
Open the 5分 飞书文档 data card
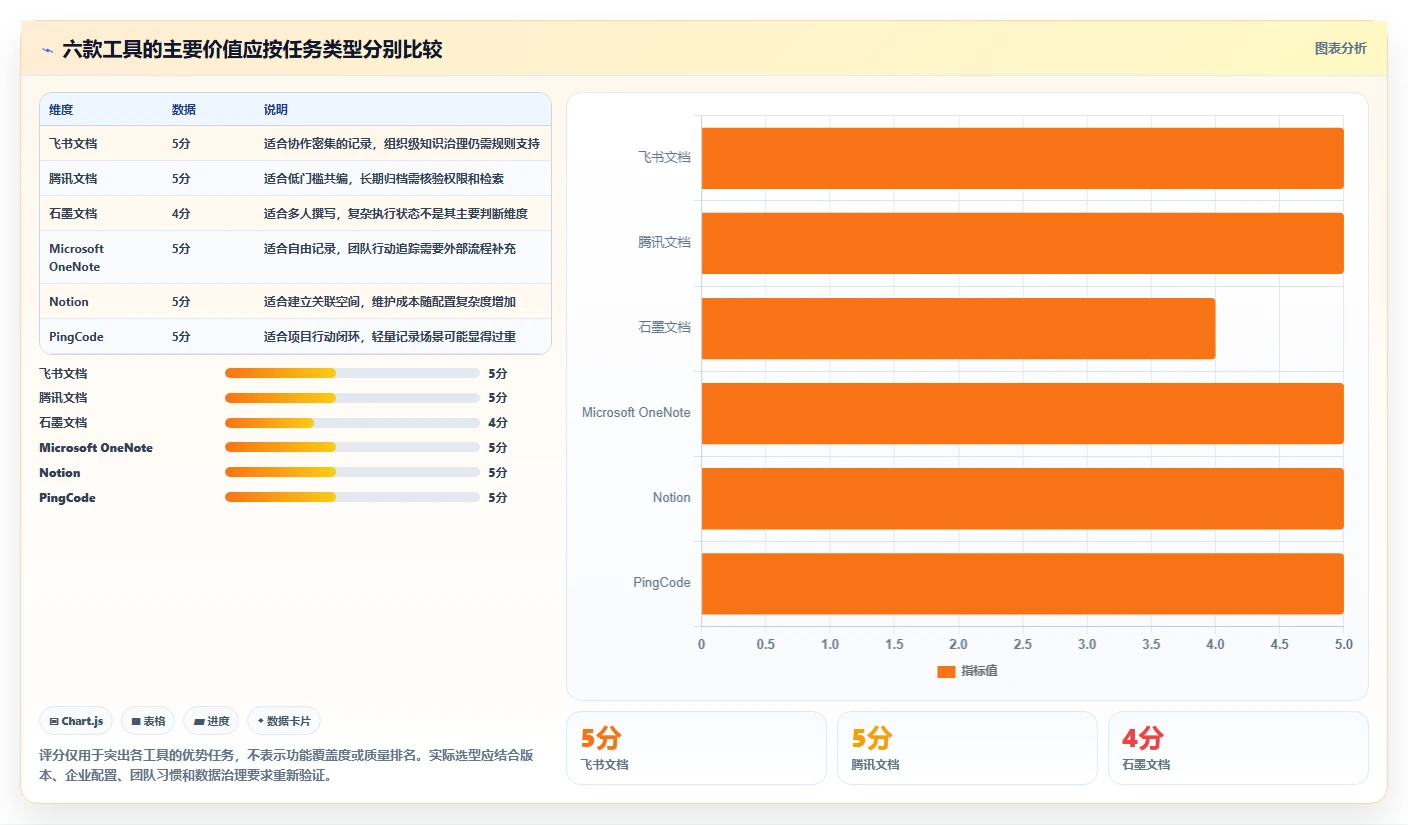pyautogui.click(x=696, y=748)
